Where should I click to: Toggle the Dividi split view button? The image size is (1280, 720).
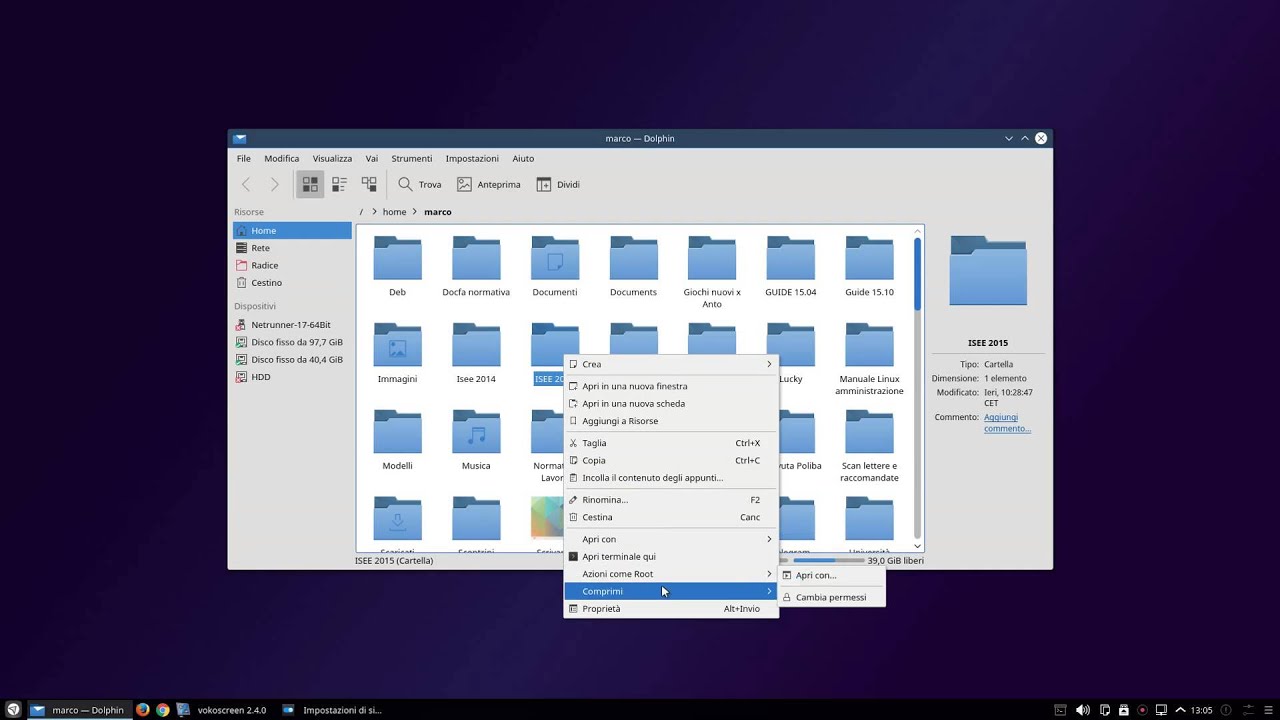pyautogui.click(x=558, y=184)
